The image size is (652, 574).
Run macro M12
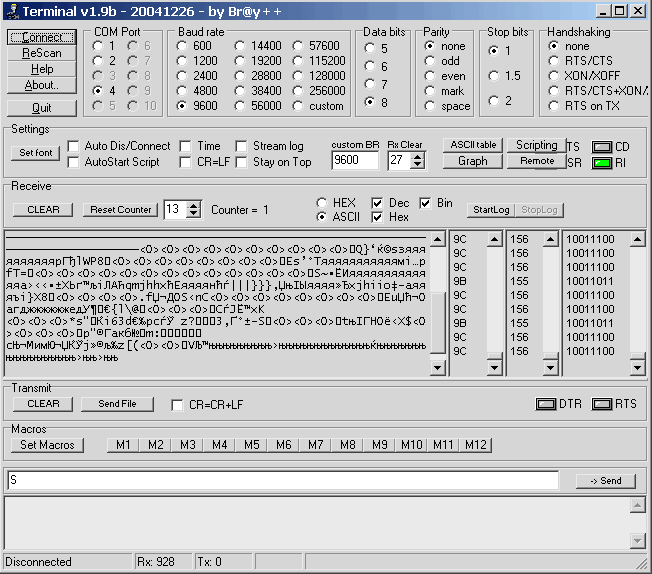(x=476, y=445)
